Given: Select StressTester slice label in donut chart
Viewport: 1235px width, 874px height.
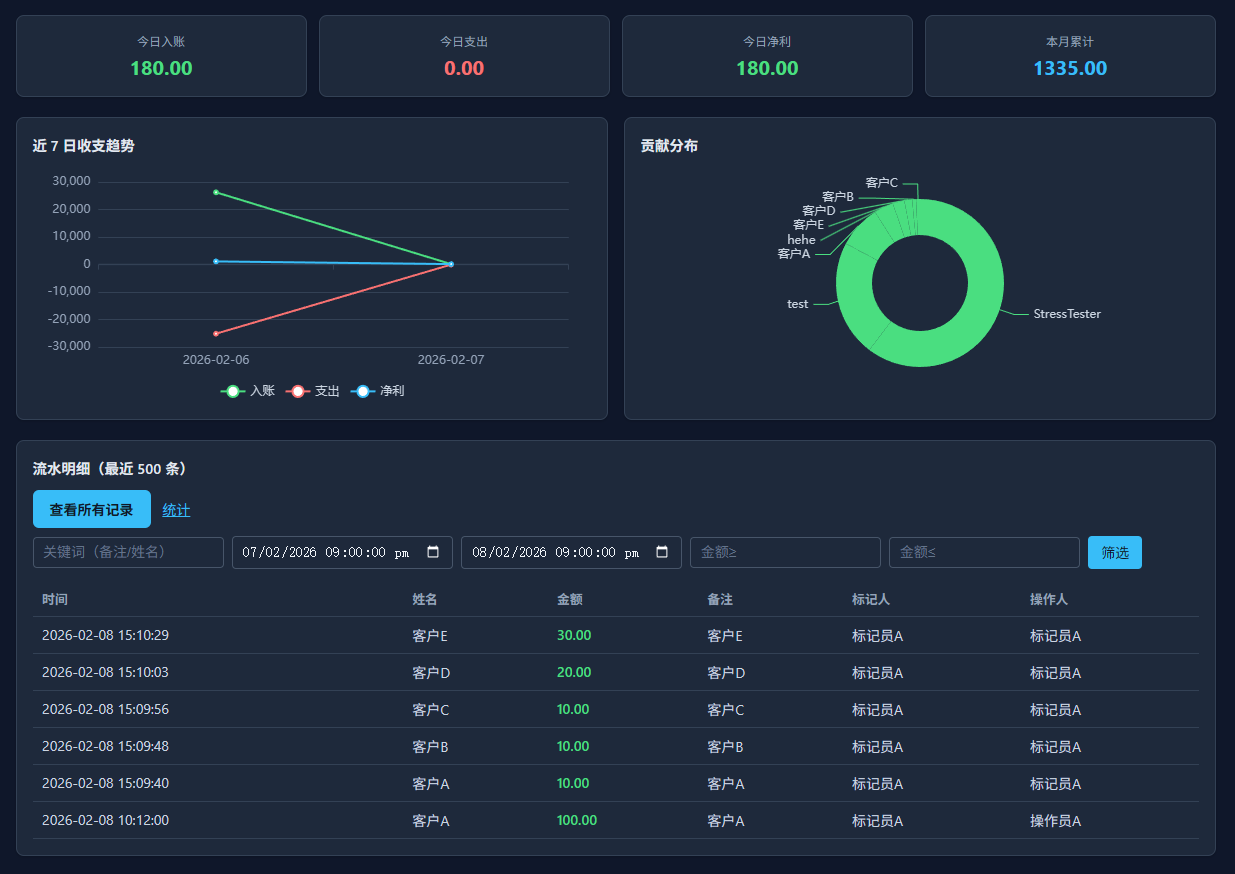Looking at the screenshot, I should coord(1066,314).
